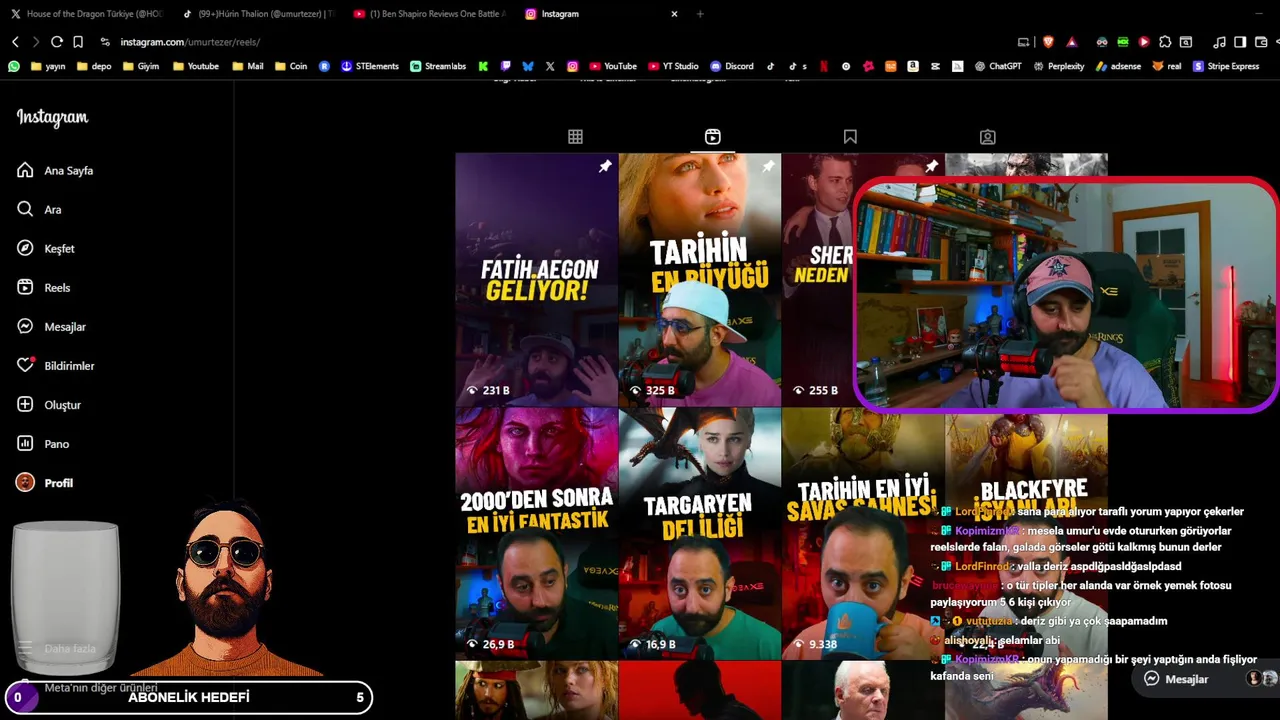The image size is (1280, 720).
Task: Open the Coin bookmarks folder
Action: [291, 66]
